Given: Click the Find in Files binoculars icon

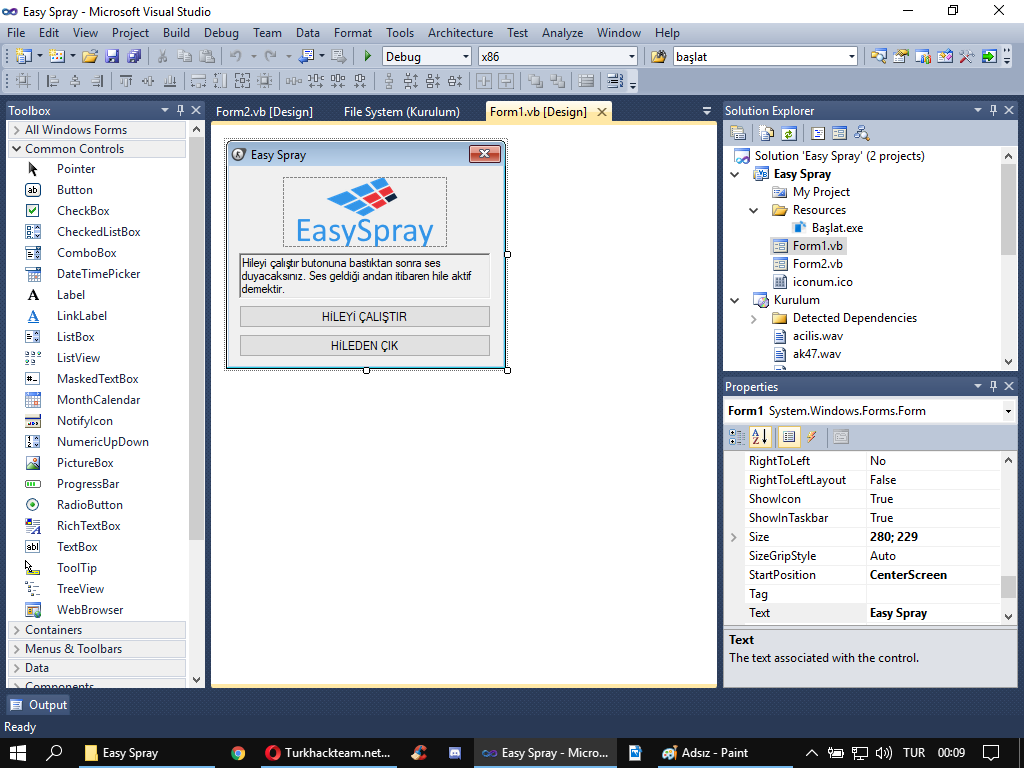Looking at the screenshot, I should click(x=658, y=57).
